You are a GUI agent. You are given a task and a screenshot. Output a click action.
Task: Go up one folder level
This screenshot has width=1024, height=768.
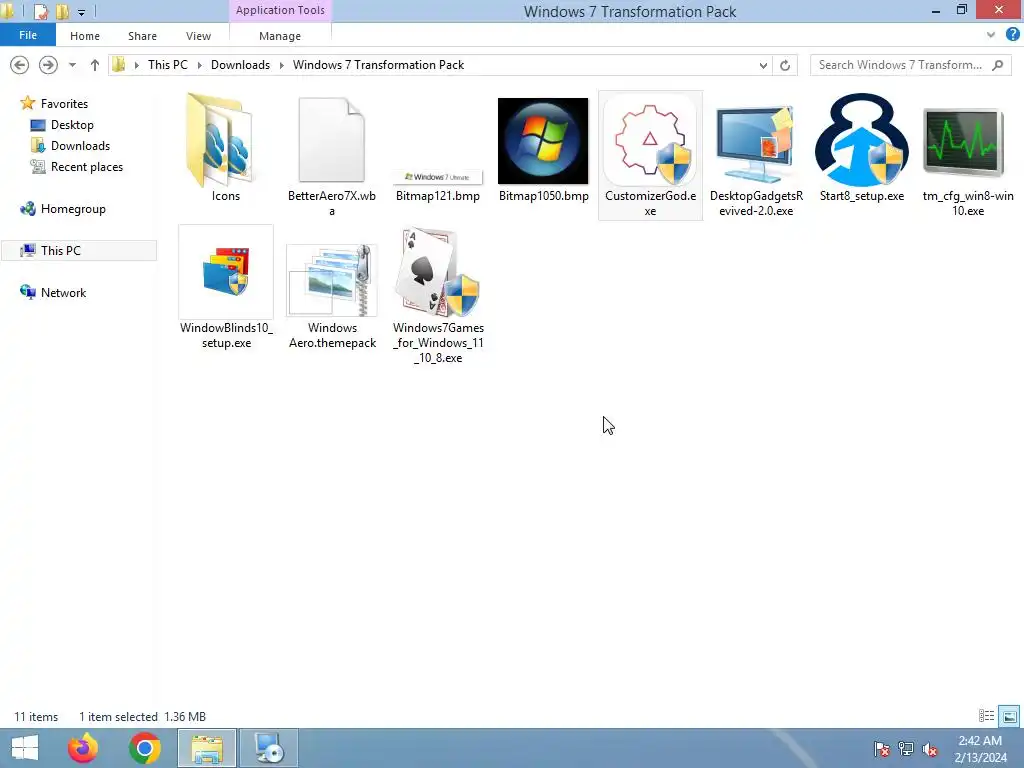click(x=95, y=65)
